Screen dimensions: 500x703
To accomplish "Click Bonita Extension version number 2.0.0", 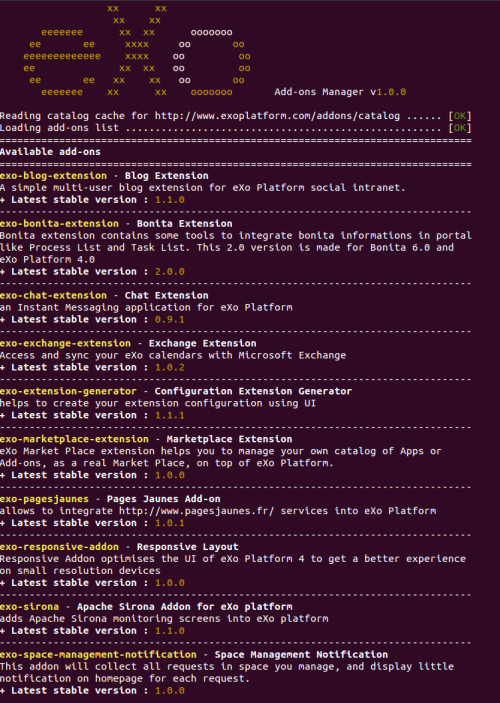I will point(170,272).
